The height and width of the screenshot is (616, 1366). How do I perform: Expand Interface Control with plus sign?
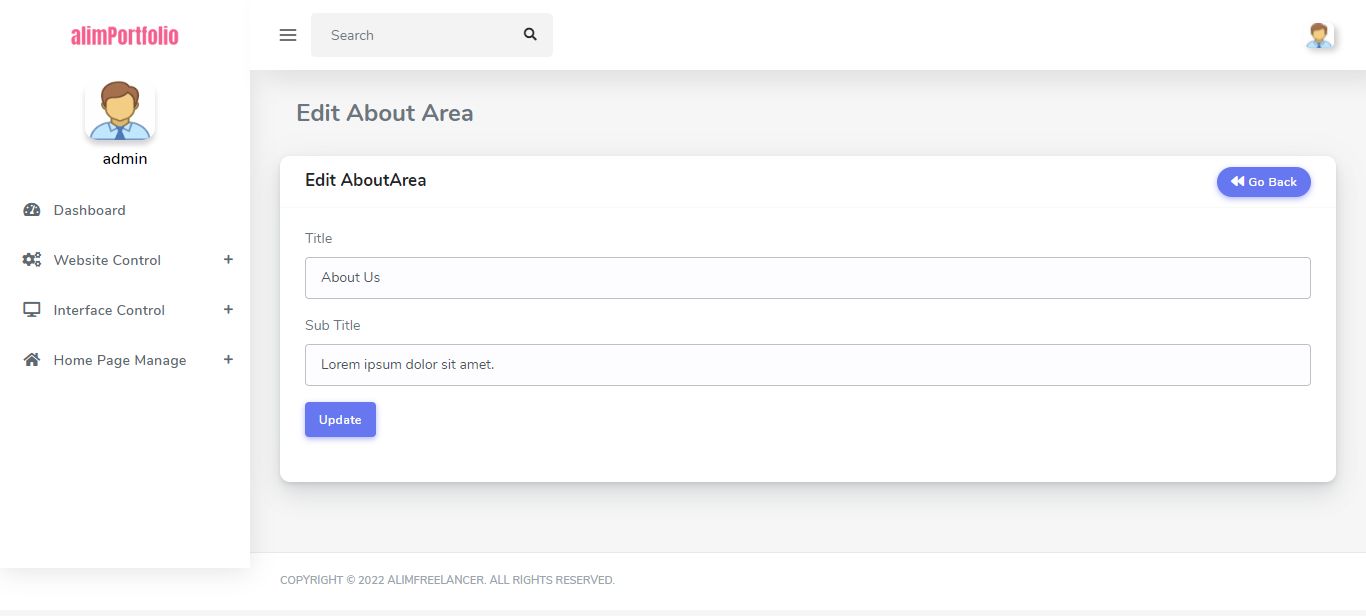tap(228, 310)
